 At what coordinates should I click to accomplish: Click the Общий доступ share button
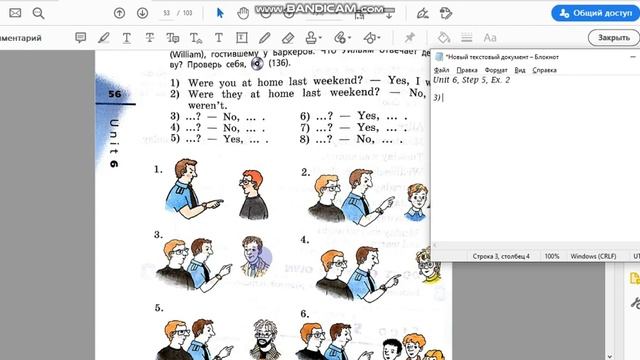[595, 13]
